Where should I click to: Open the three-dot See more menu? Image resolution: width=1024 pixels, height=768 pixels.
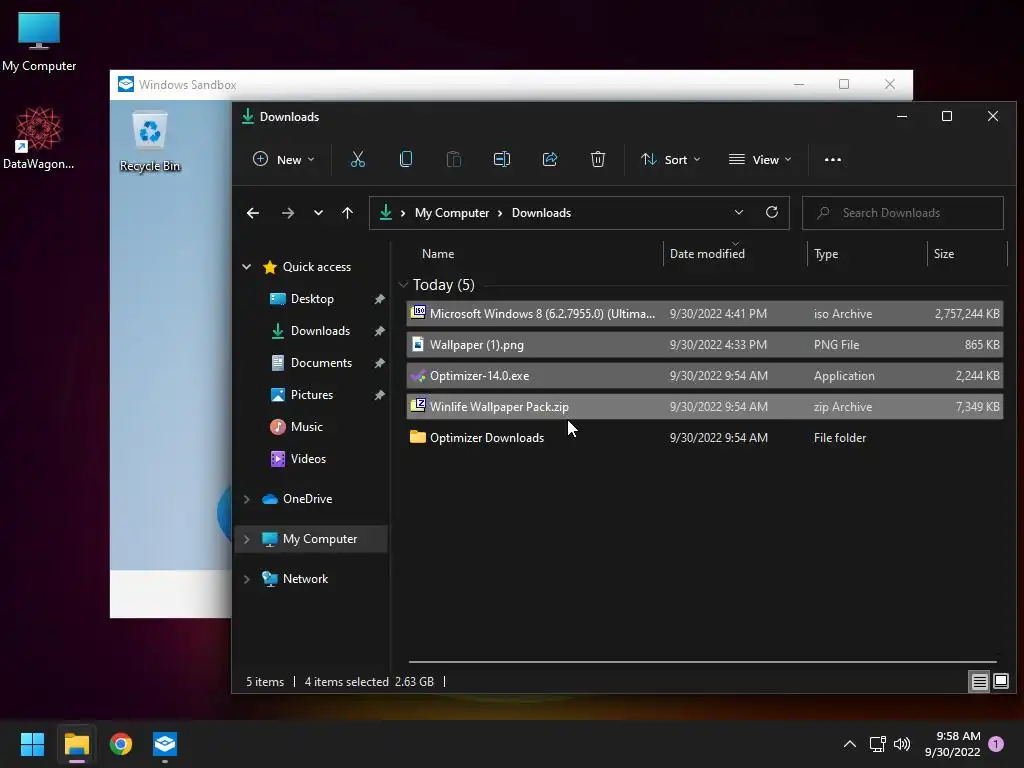point(833,159)
